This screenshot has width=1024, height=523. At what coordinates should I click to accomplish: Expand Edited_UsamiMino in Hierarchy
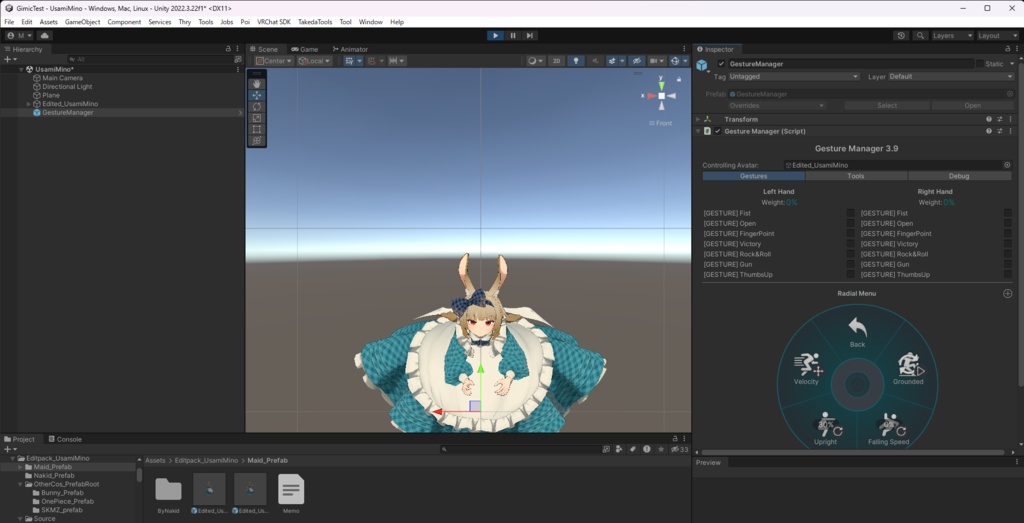[29, 104]
